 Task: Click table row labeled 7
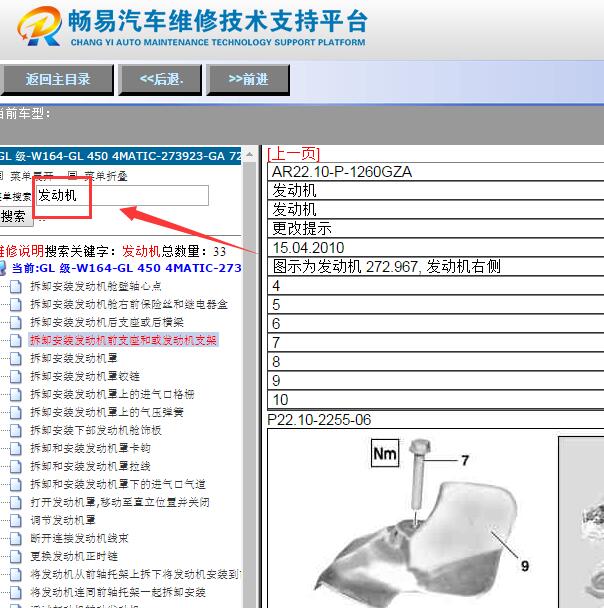pos(435,342)
